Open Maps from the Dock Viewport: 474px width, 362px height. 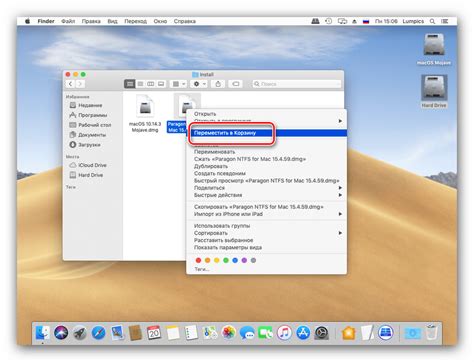pos(210,333)
